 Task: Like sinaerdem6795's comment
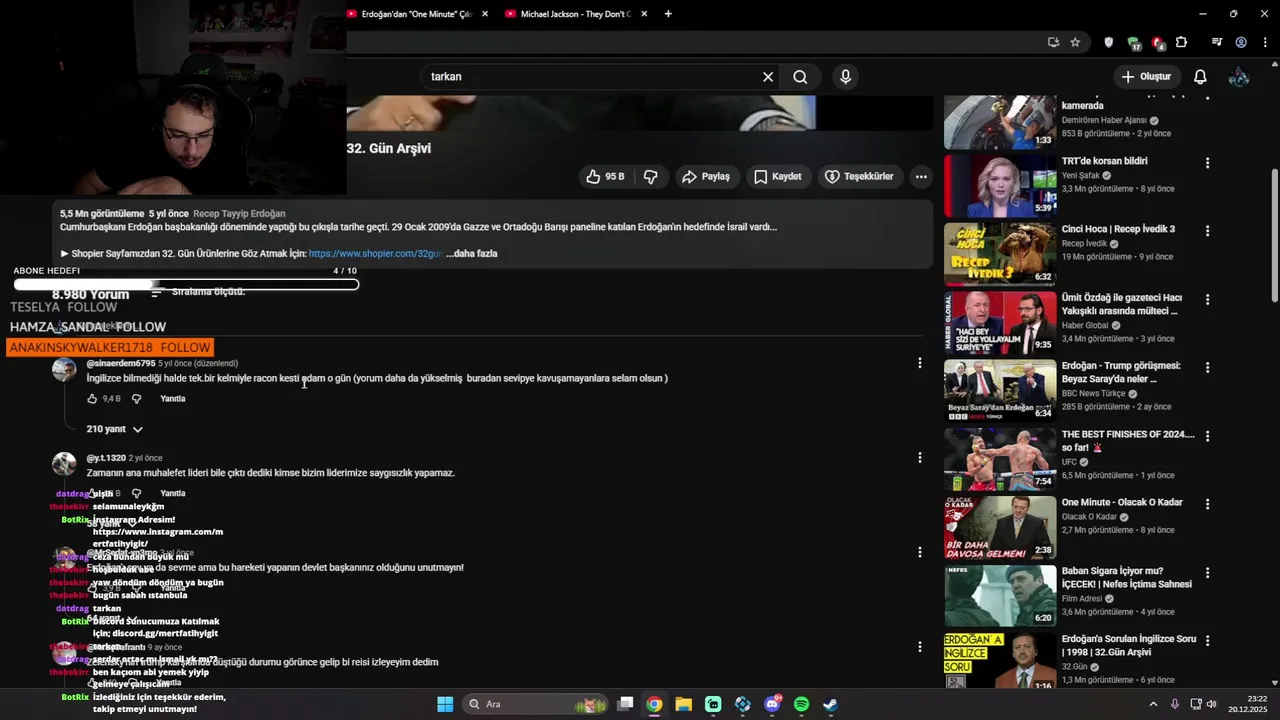click(x=92, y=399)
